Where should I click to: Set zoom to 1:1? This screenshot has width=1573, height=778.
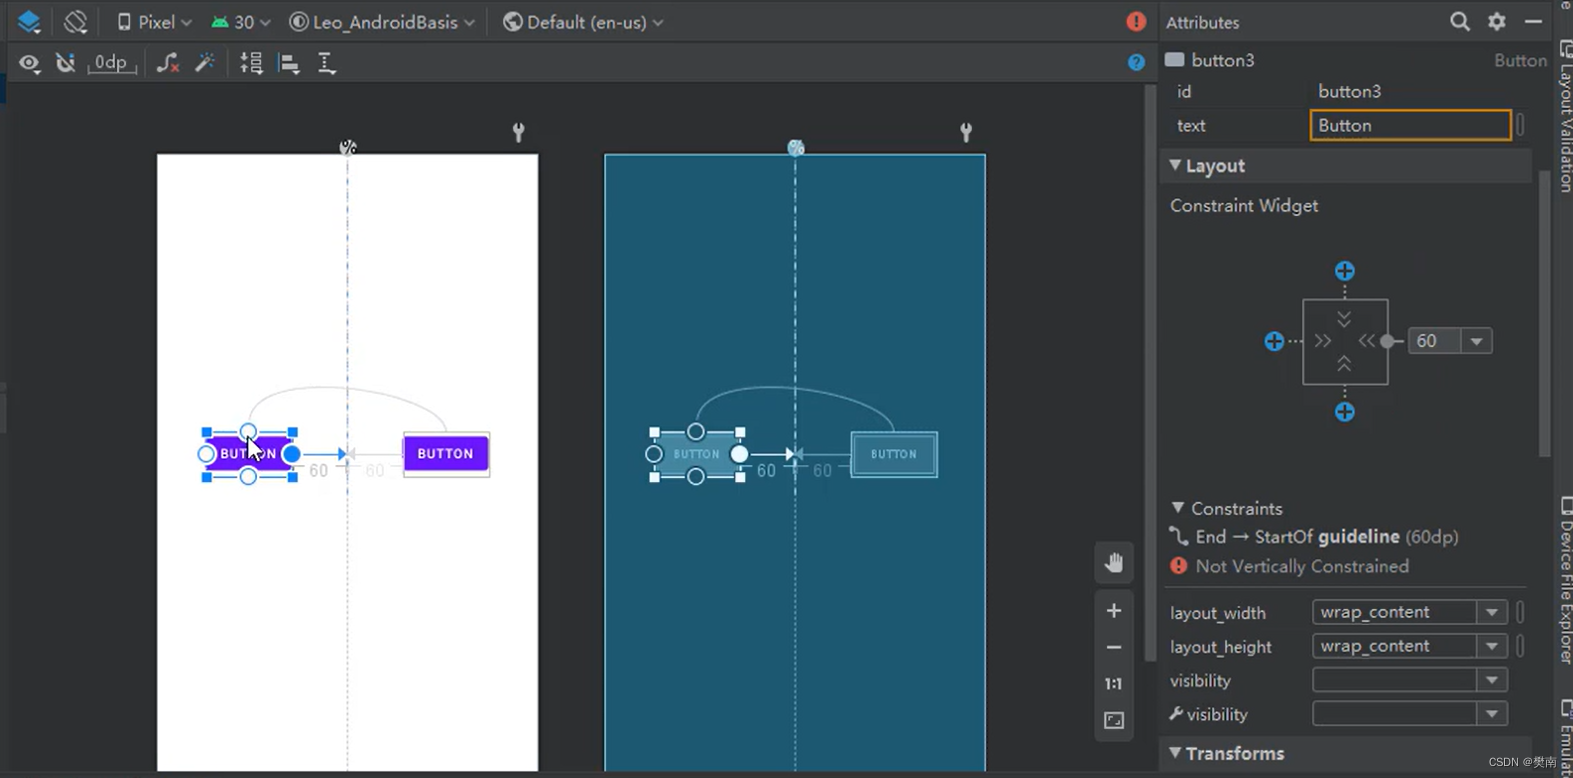[x=1114, y=684]
